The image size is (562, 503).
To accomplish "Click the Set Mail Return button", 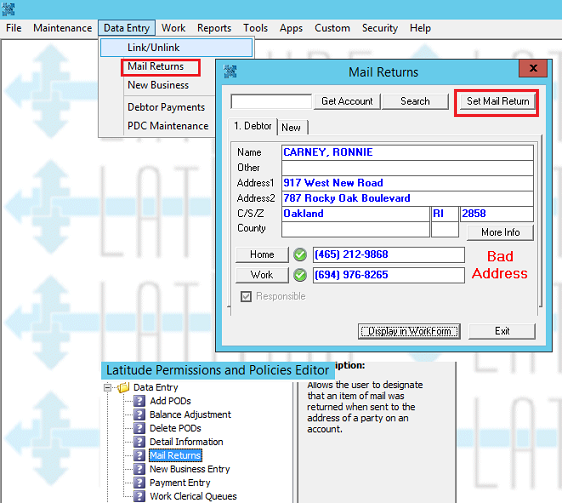I will tap(497, 101).
